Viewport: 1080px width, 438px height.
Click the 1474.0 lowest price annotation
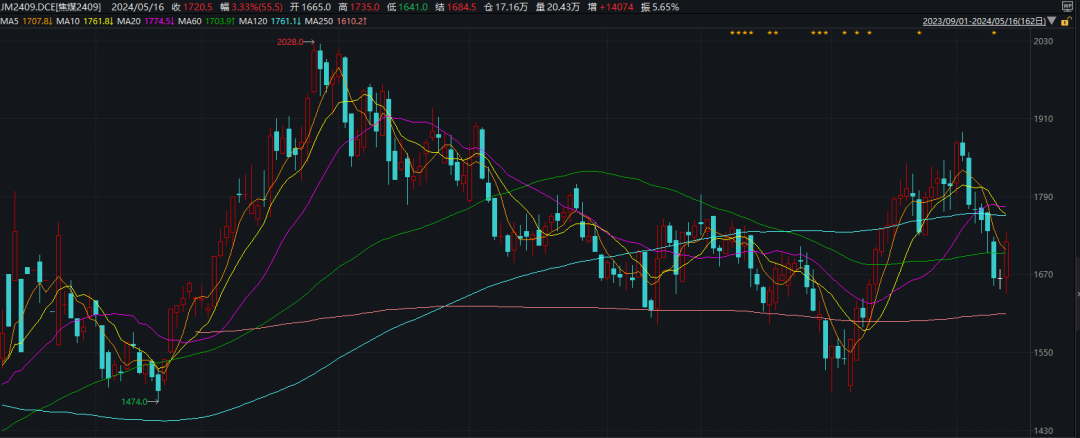tap(134, 402)
